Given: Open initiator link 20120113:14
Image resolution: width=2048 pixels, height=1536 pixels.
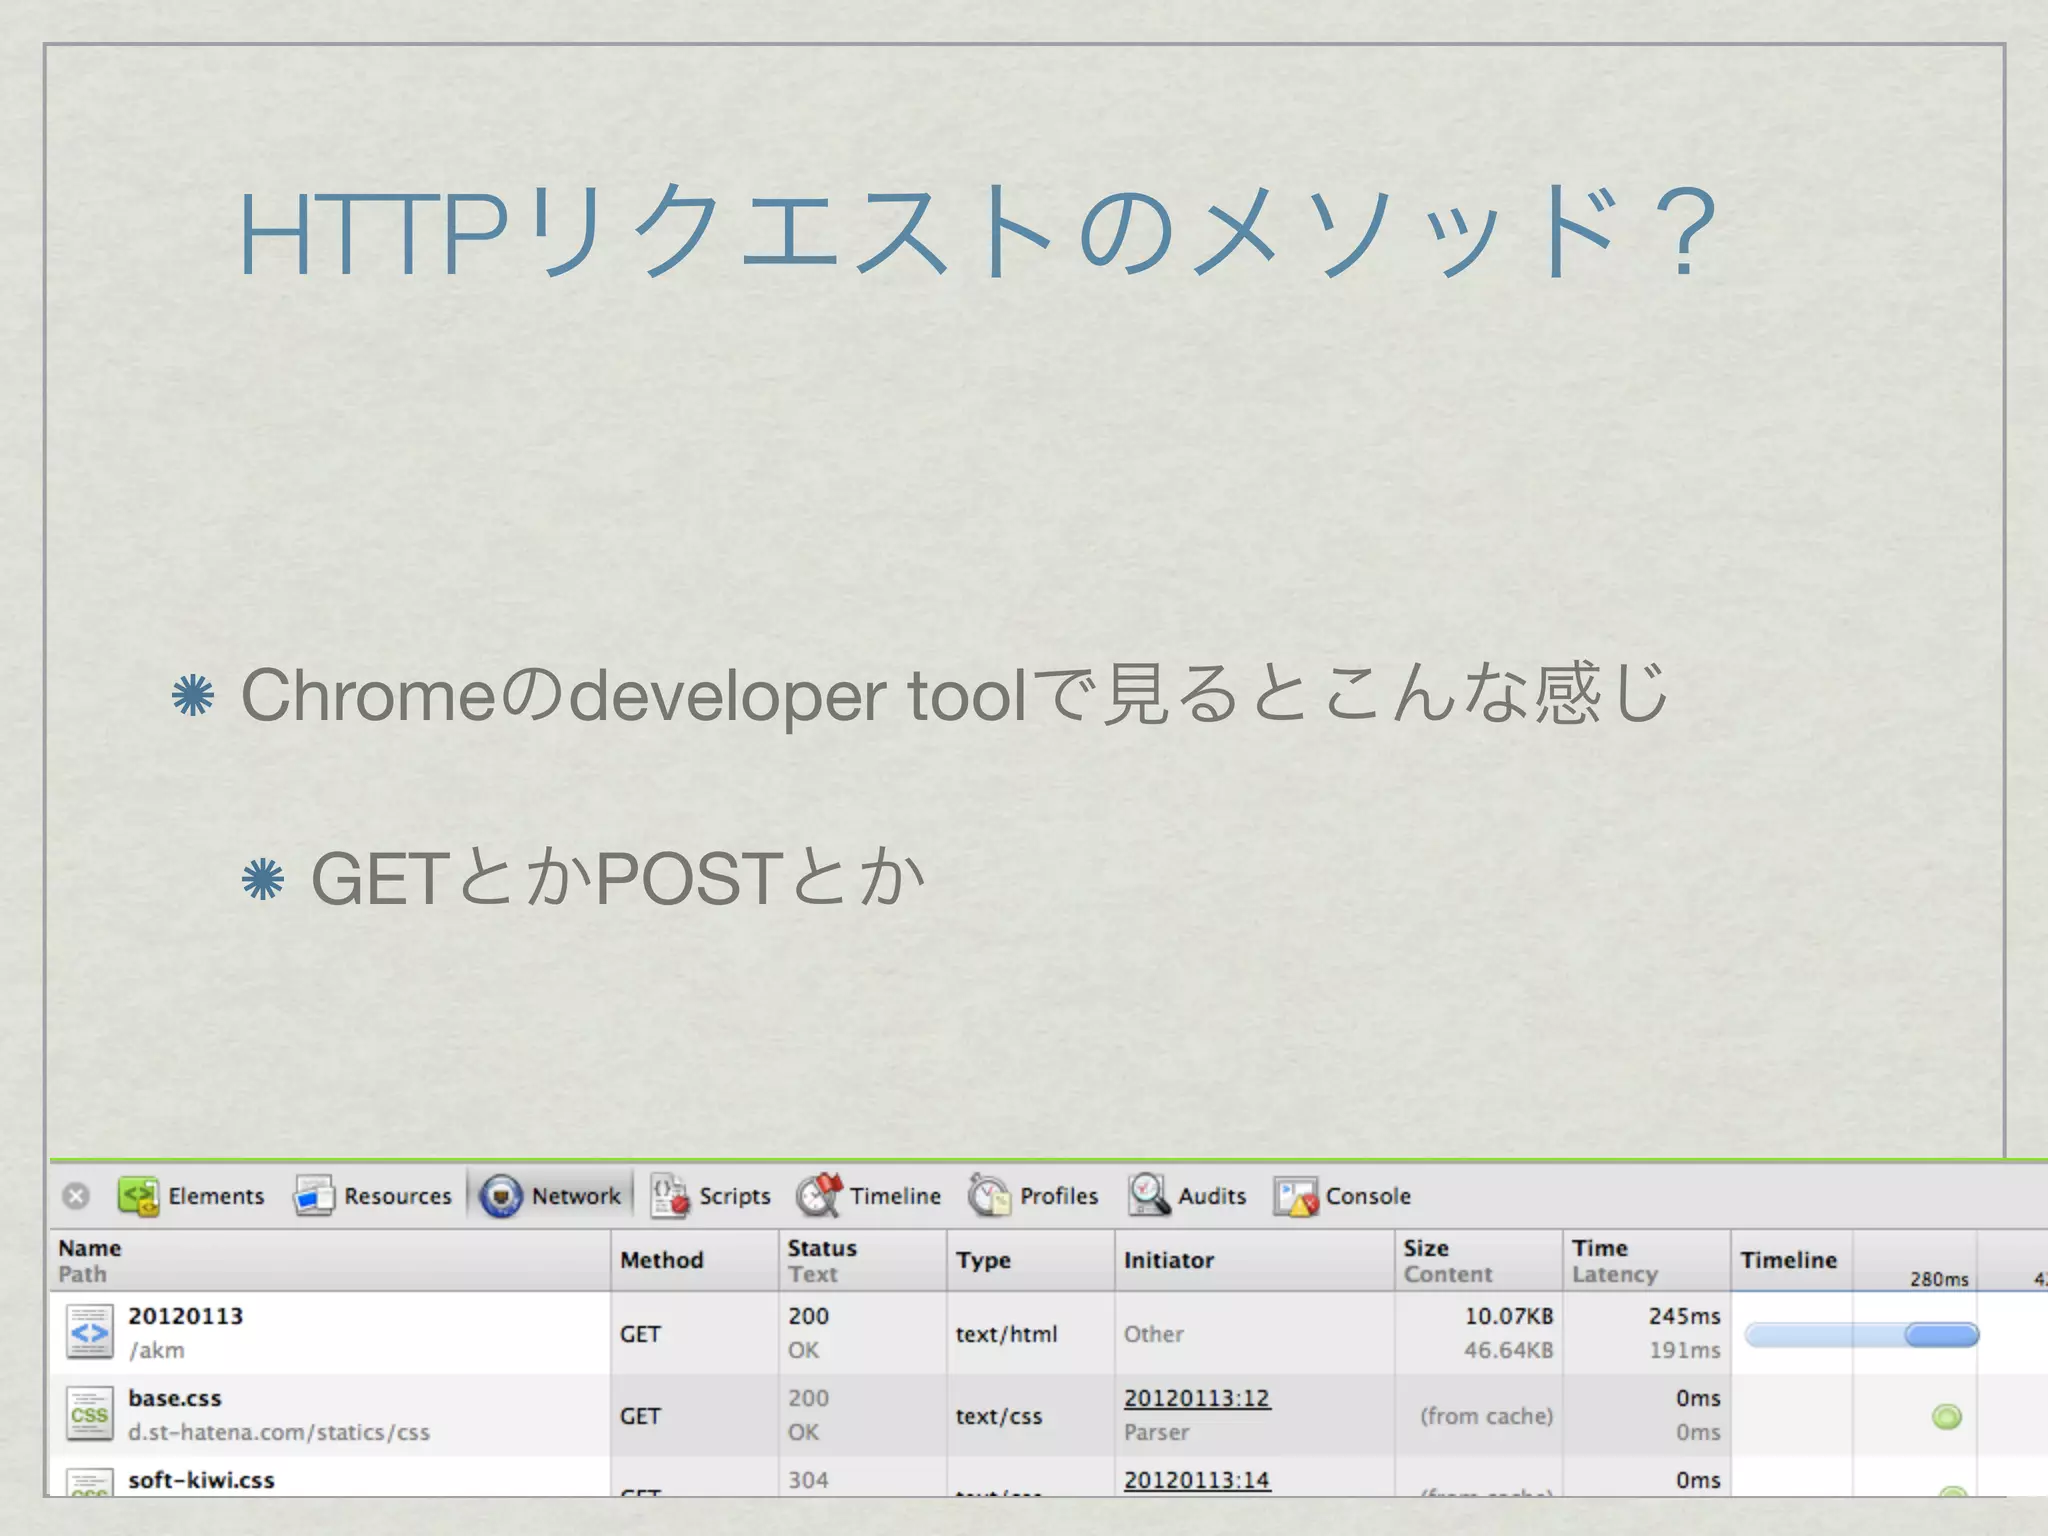Looking at the screenshot, I should click(x=1197, y=1480).
